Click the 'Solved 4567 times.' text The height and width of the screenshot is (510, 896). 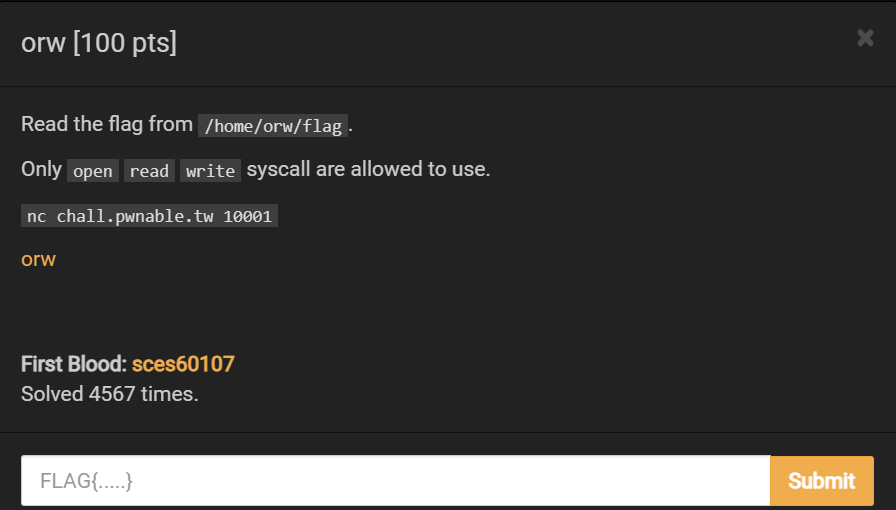coord(110,394)
